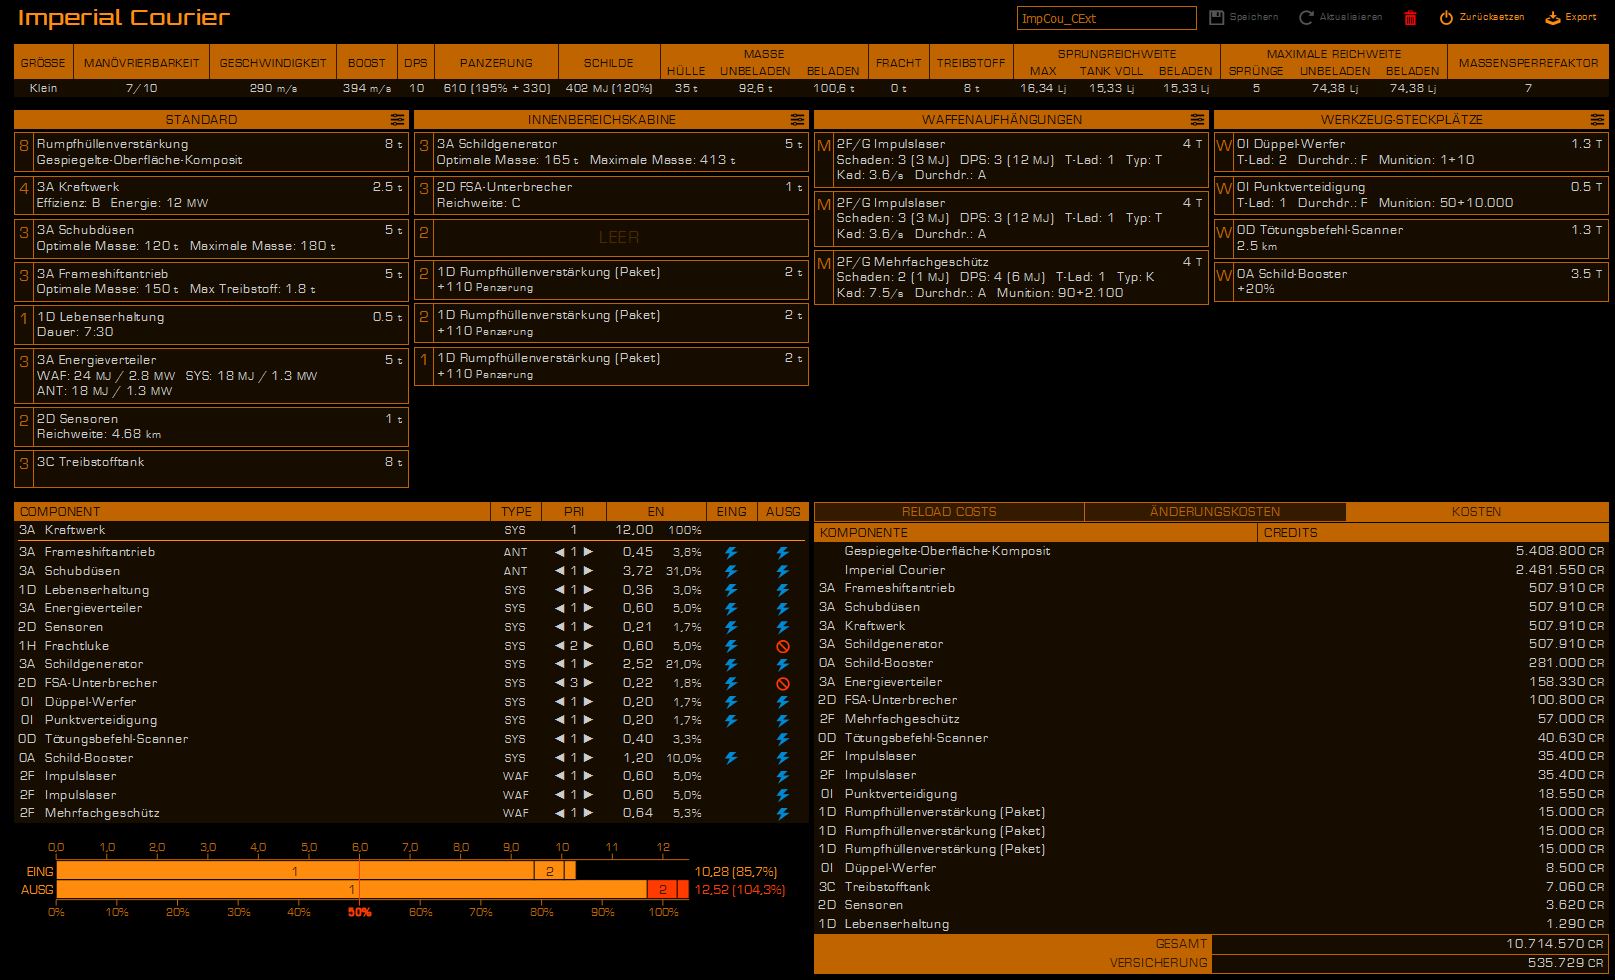The width and height of the screenshot is (1615, 980).
Task: Switch to ÄNDERUNGSKOSTEN tab
Action: coord(1215,511)
